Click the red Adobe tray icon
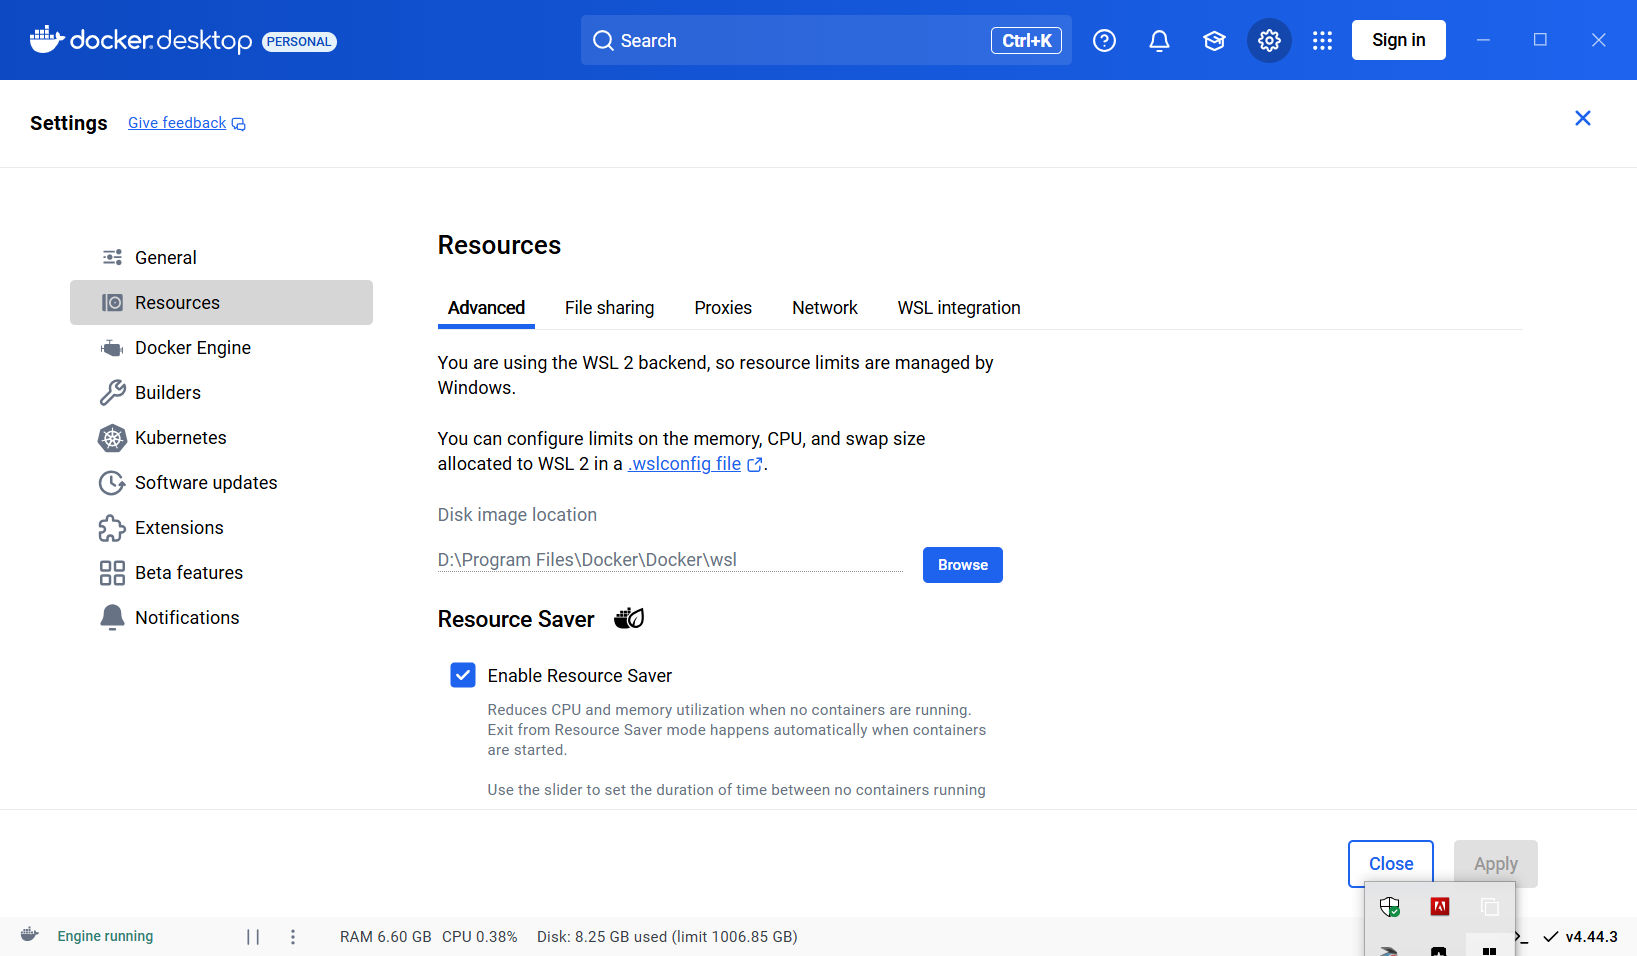 point(1440,907)
